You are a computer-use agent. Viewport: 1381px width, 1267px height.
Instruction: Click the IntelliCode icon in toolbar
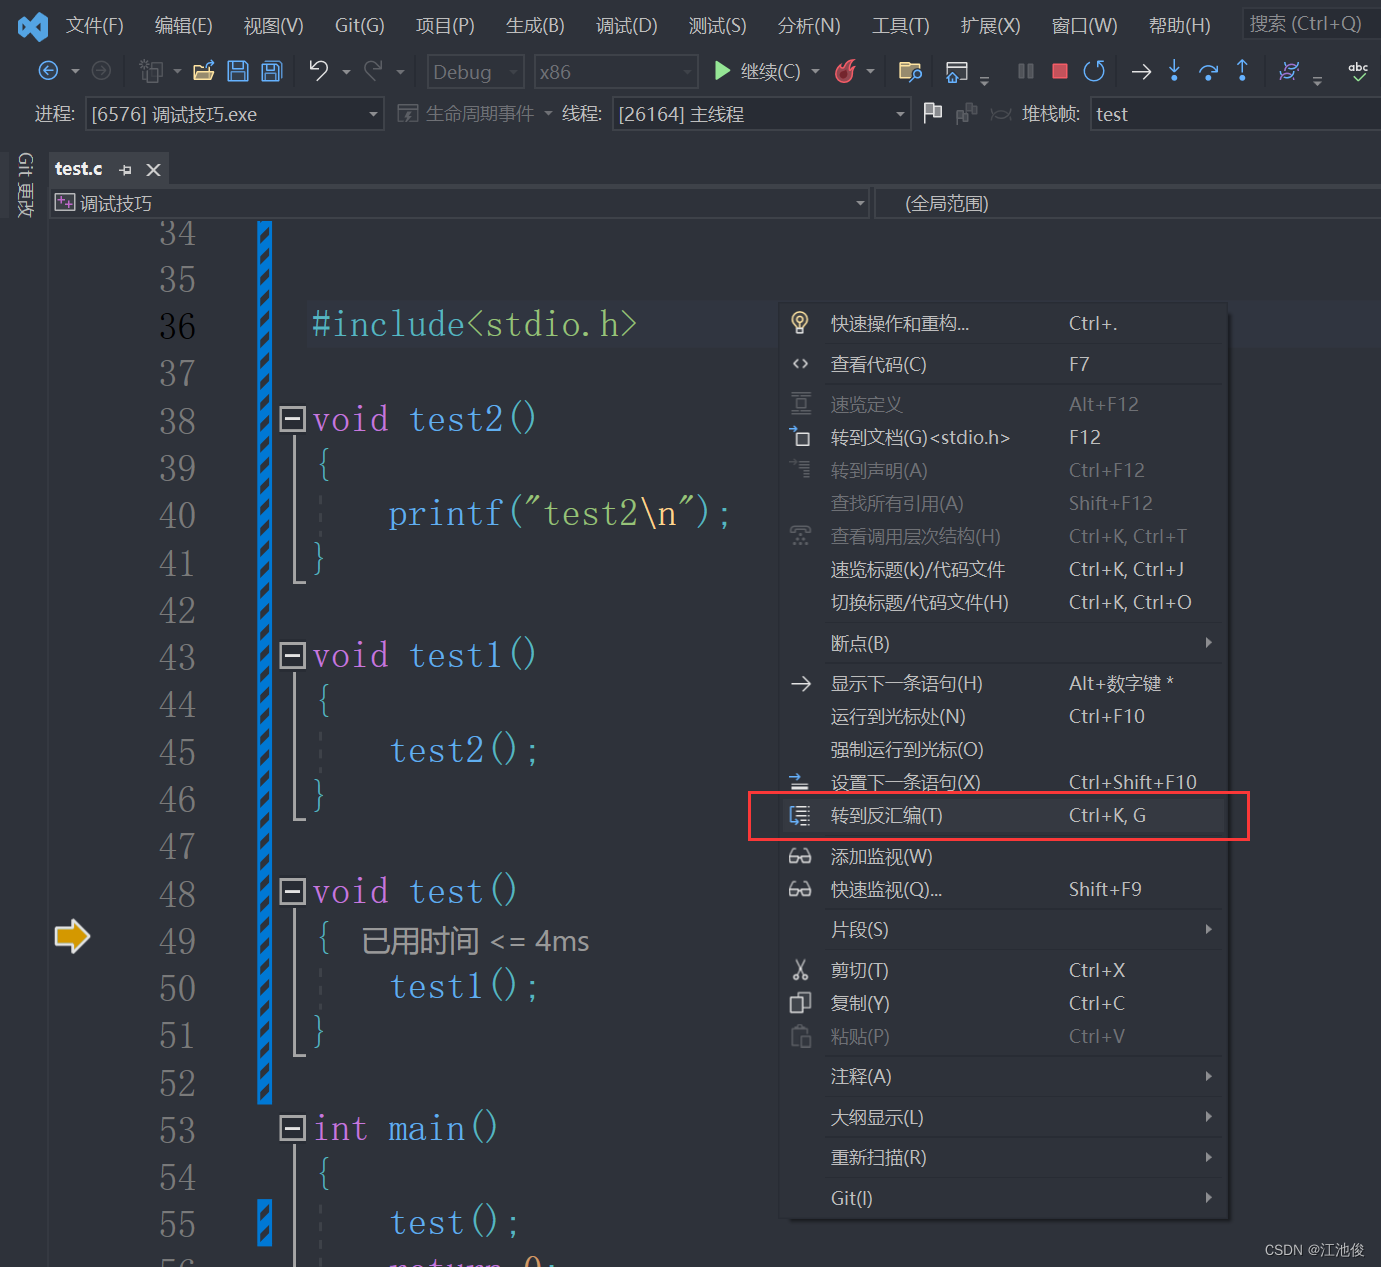[1289, 71]
